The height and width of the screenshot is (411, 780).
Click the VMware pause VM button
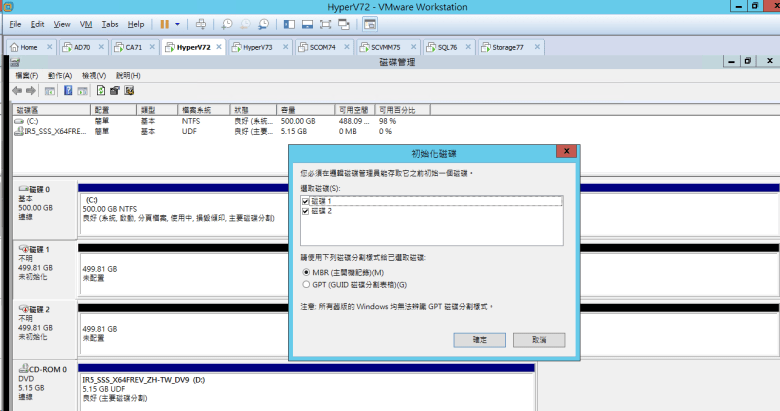[163, 23]
